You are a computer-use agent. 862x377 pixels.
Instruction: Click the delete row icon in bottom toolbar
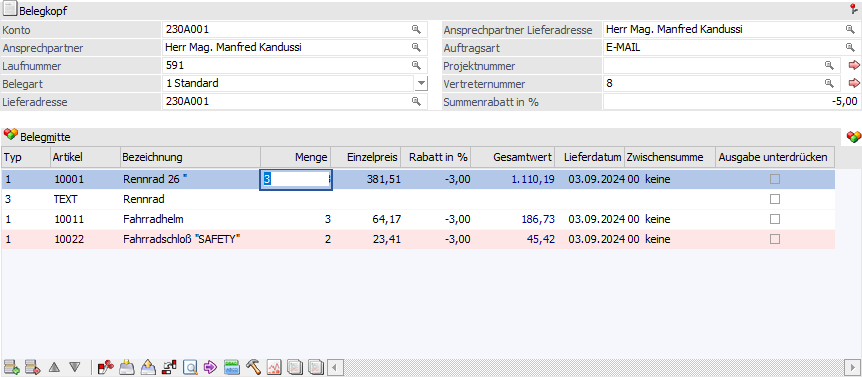tap(33, 367)
